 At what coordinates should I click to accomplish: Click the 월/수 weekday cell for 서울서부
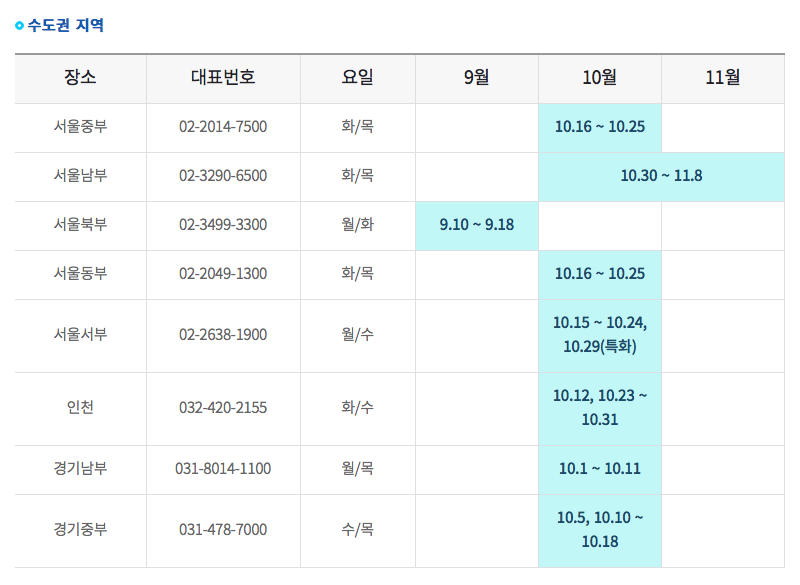357,335
